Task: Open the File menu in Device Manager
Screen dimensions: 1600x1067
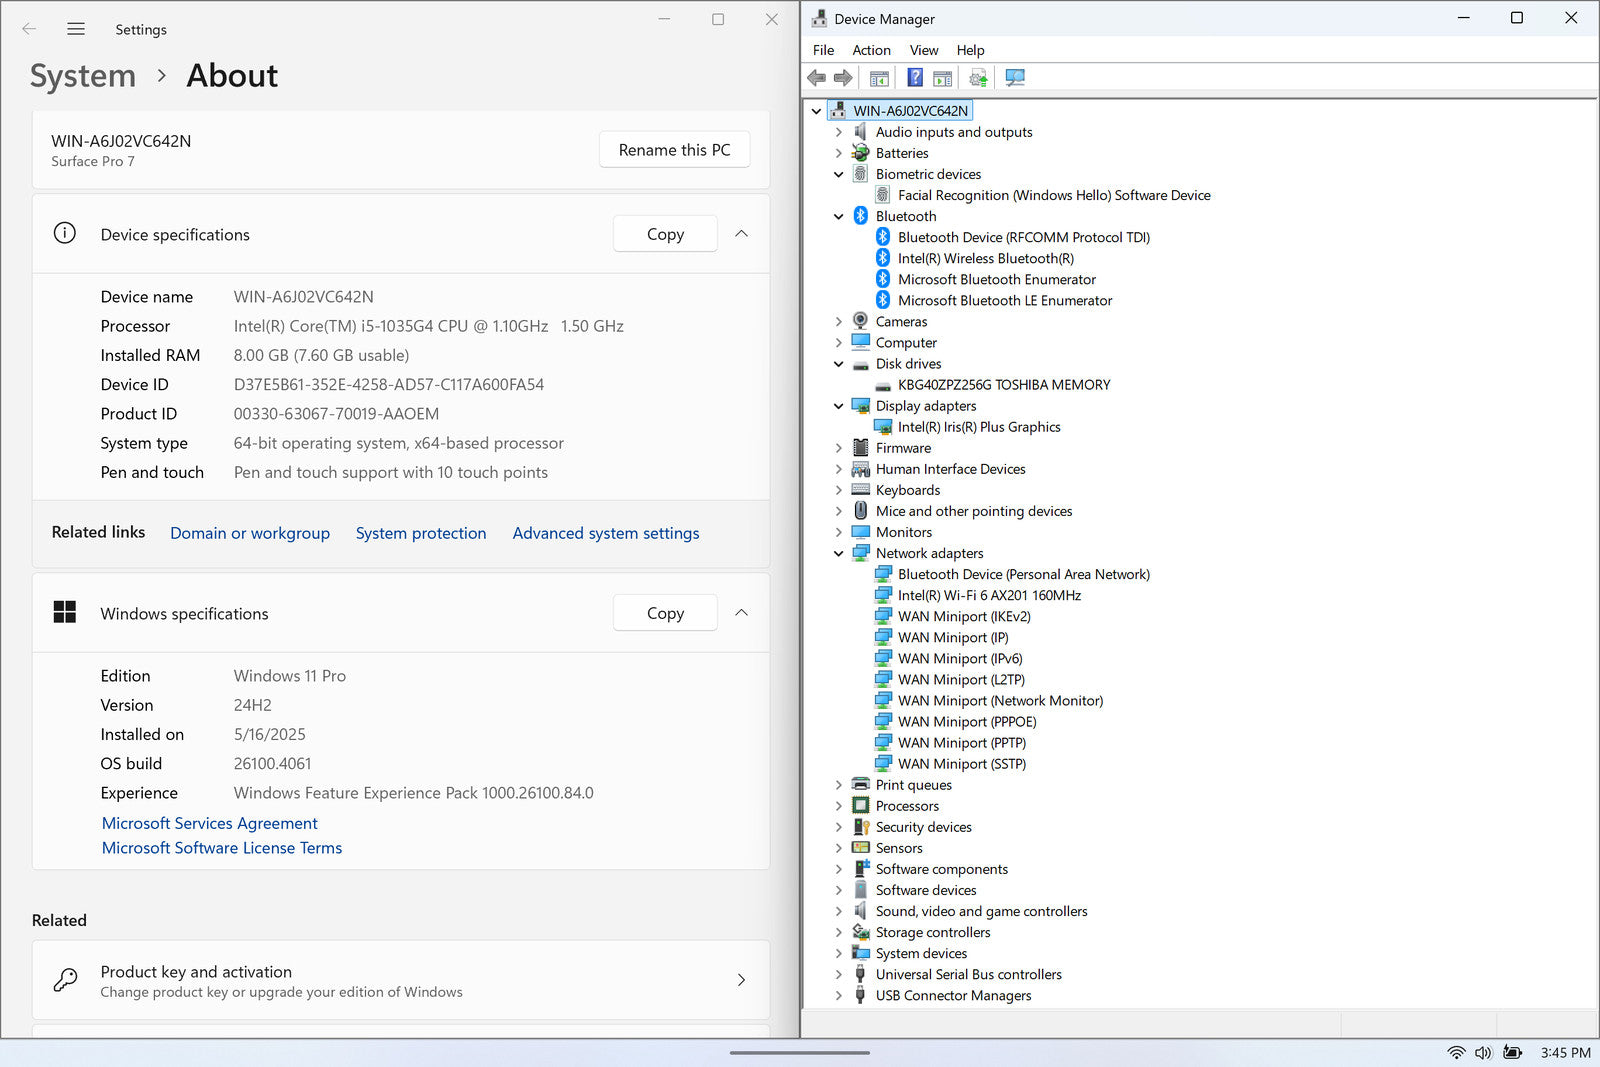Action: [x=823, y=50]
